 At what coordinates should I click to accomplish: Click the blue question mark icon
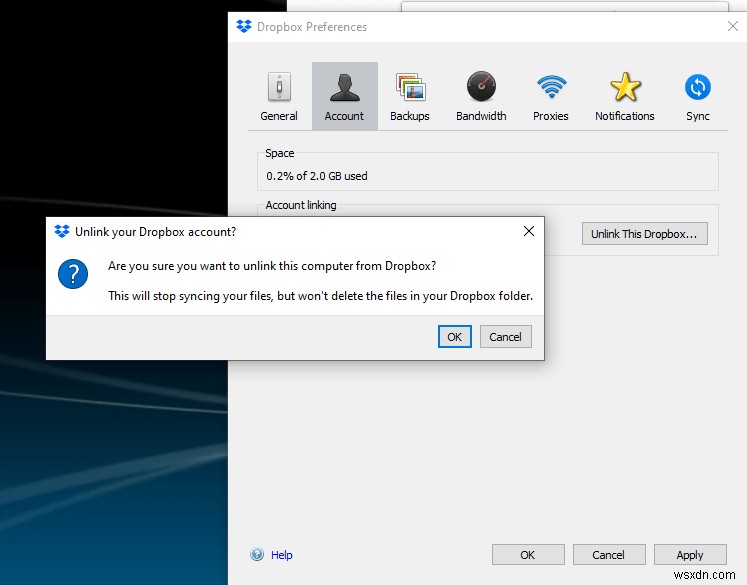pyautogui.click(x=73, y=274)
